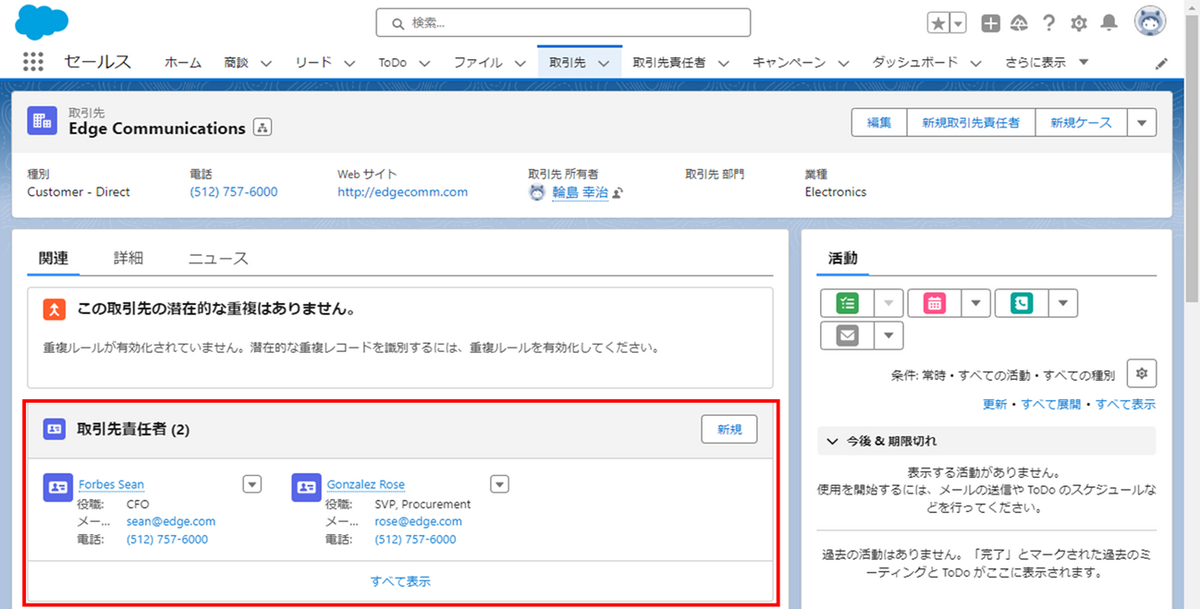Click the pencil icon to edit navigation

point(1161,63)
